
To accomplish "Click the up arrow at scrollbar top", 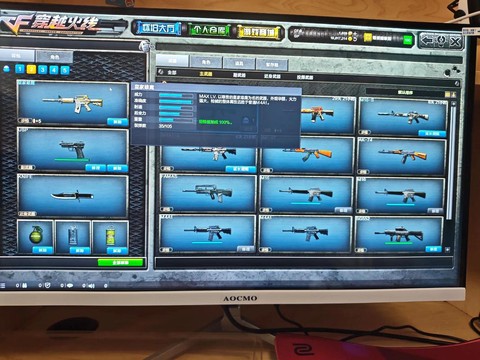I will [453, 104].
